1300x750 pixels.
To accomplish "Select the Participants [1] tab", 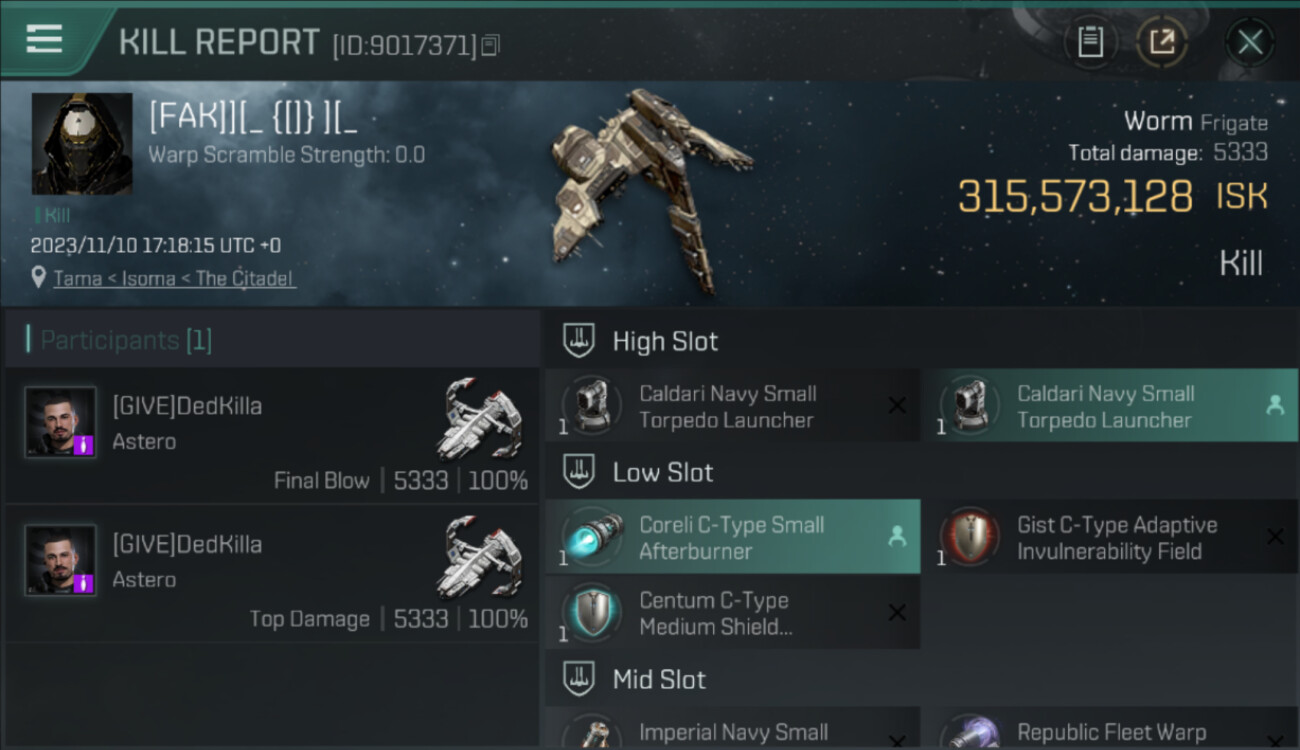I will tap(120, 340).
